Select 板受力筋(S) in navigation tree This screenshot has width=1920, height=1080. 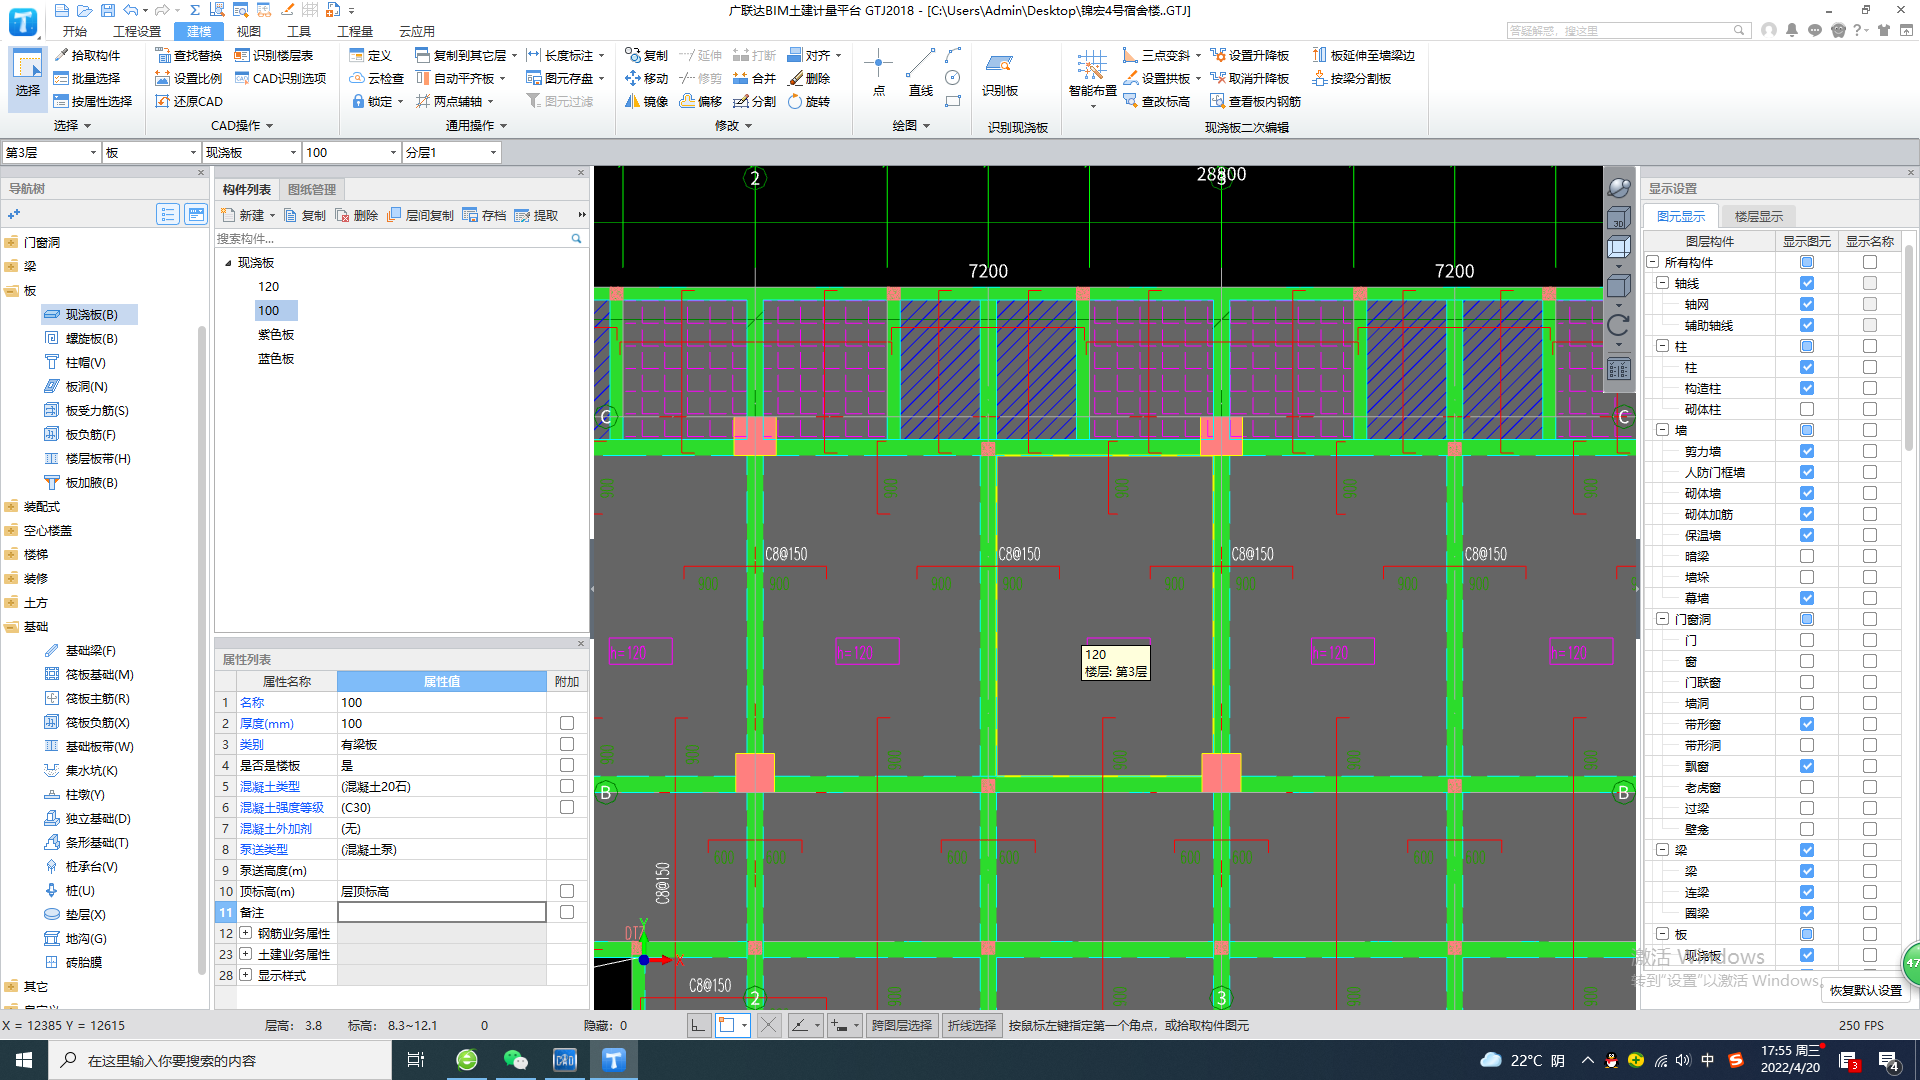coord(87,411)
